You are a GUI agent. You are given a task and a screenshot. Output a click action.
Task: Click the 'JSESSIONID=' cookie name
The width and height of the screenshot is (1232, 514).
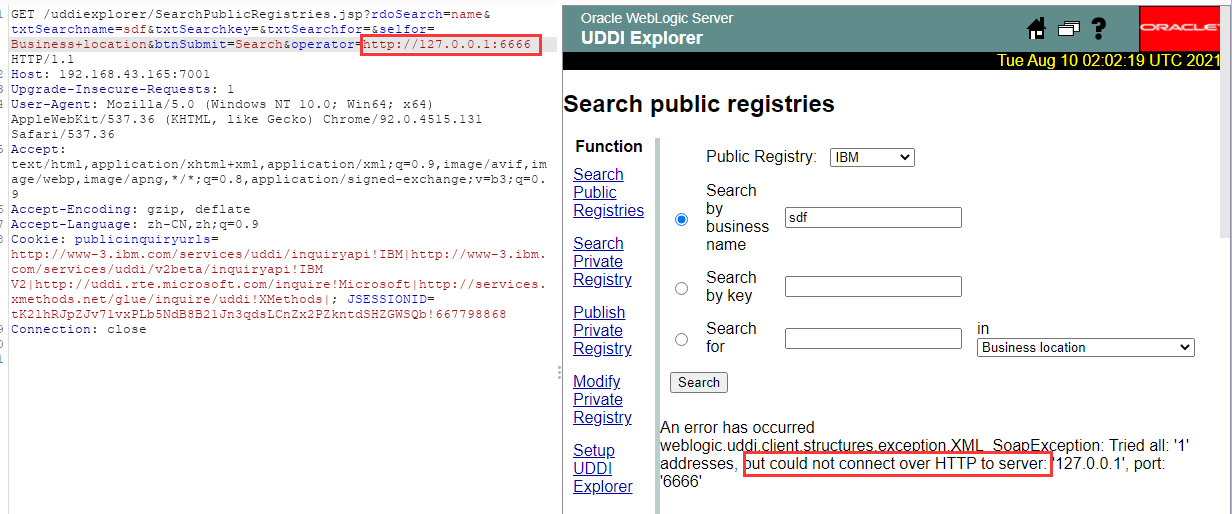coord(391,299)
